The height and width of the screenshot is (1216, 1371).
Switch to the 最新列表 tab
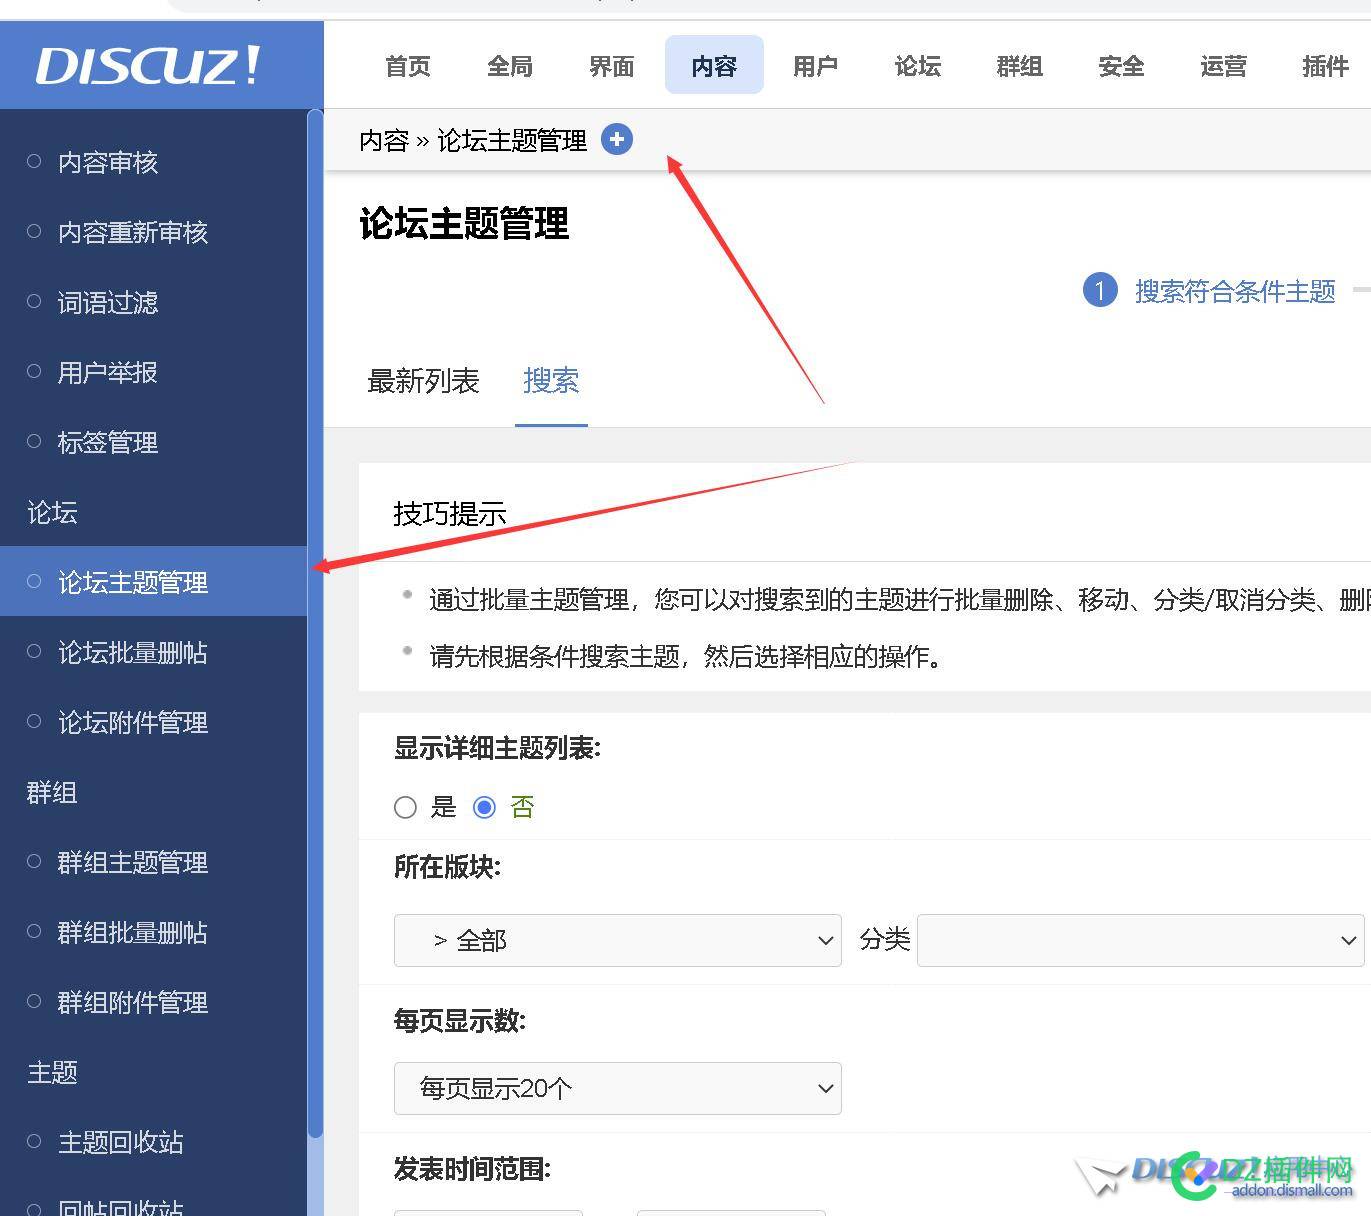click(x=423, y=381)
